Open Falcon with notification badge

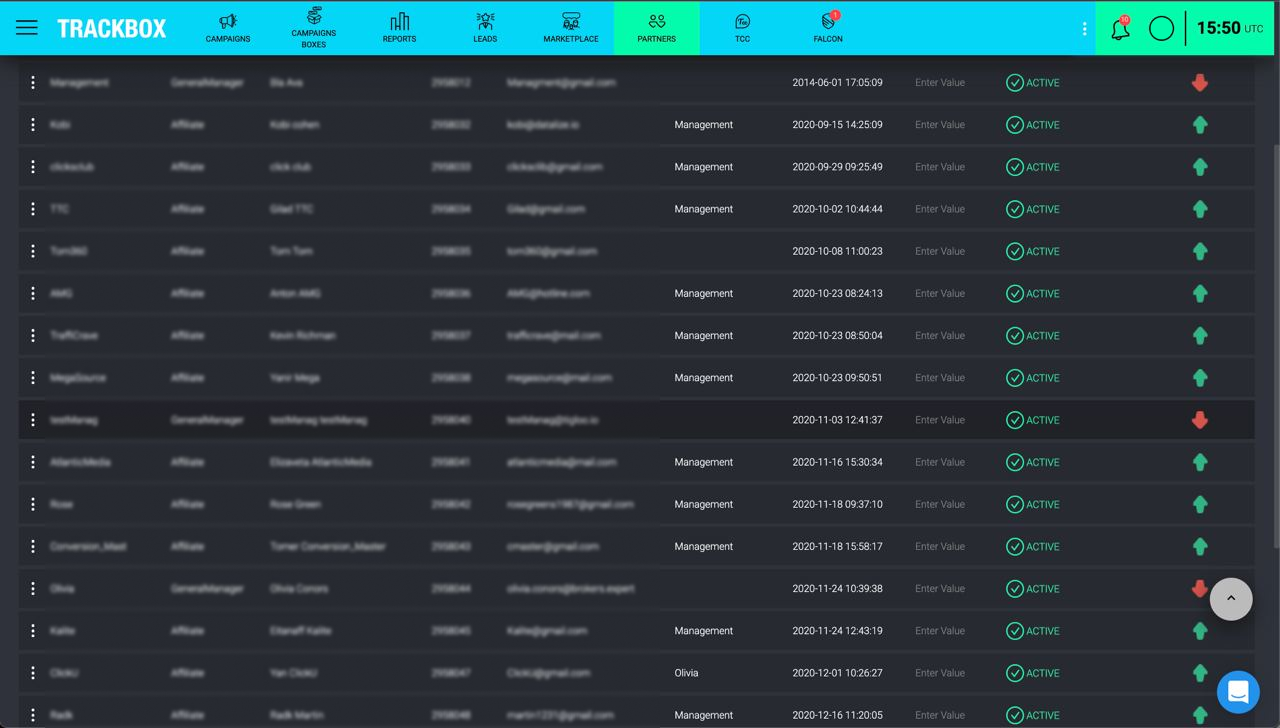click(x=828, y=28)
